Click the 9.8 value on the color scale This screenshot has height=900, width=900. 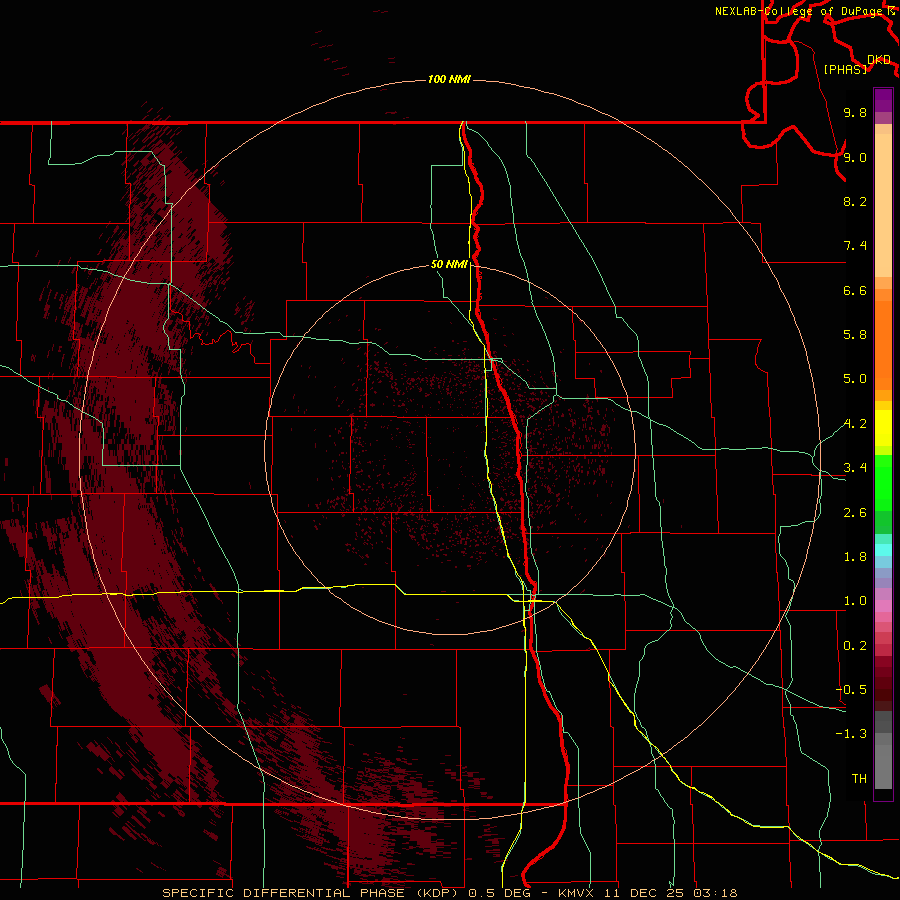click(855, 112)
